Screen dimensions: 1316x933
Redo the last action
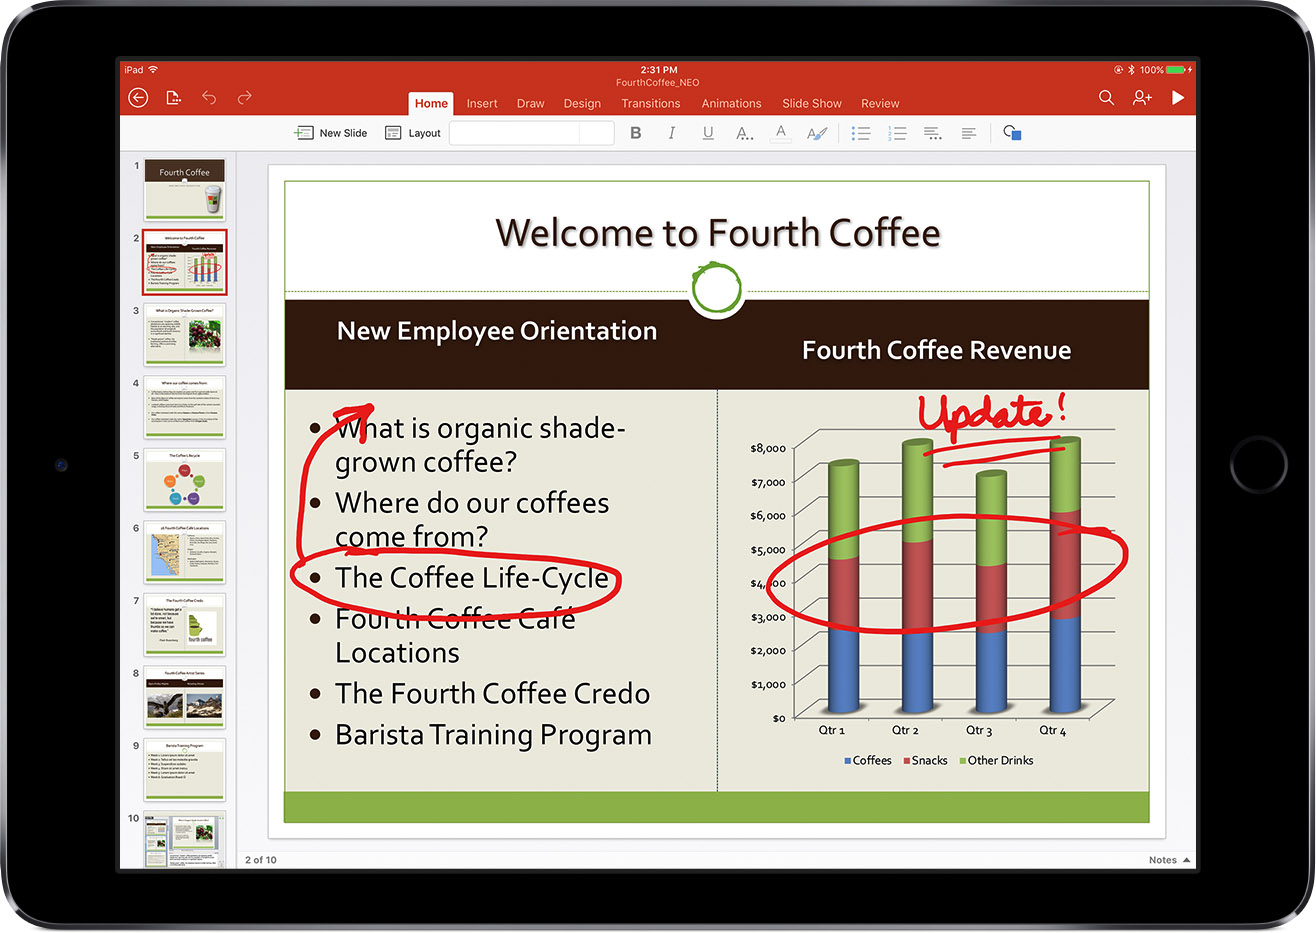pyautogui.click(x=245, y=97)
